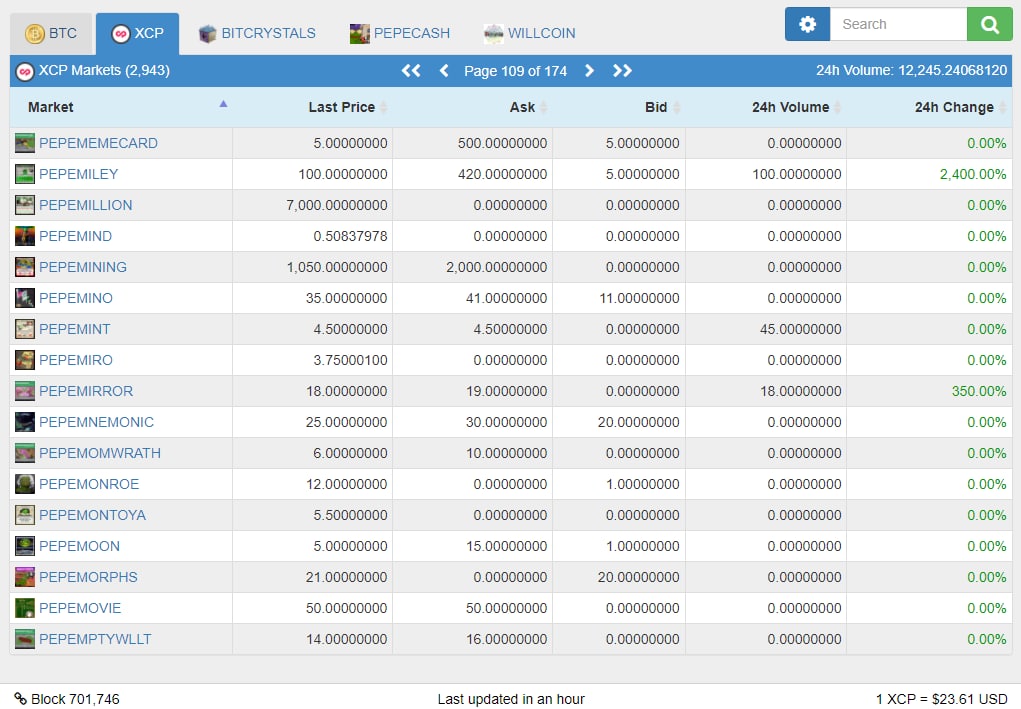The image size is (1021, 709).
Task: Open the PEPEMOMWRATH market link
Action: pyautogui.click(x=100, y=453)
